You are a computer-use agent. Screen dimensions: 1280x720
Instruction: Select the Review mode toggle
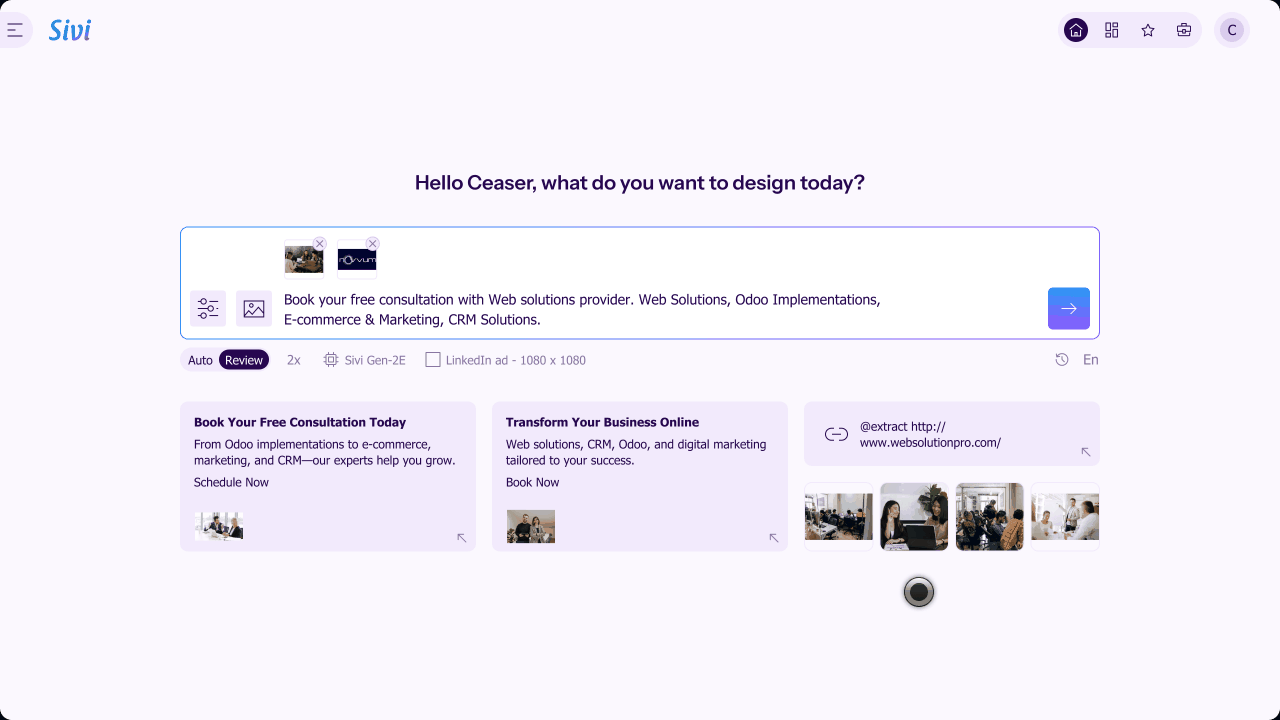click(x=244, y=360)
